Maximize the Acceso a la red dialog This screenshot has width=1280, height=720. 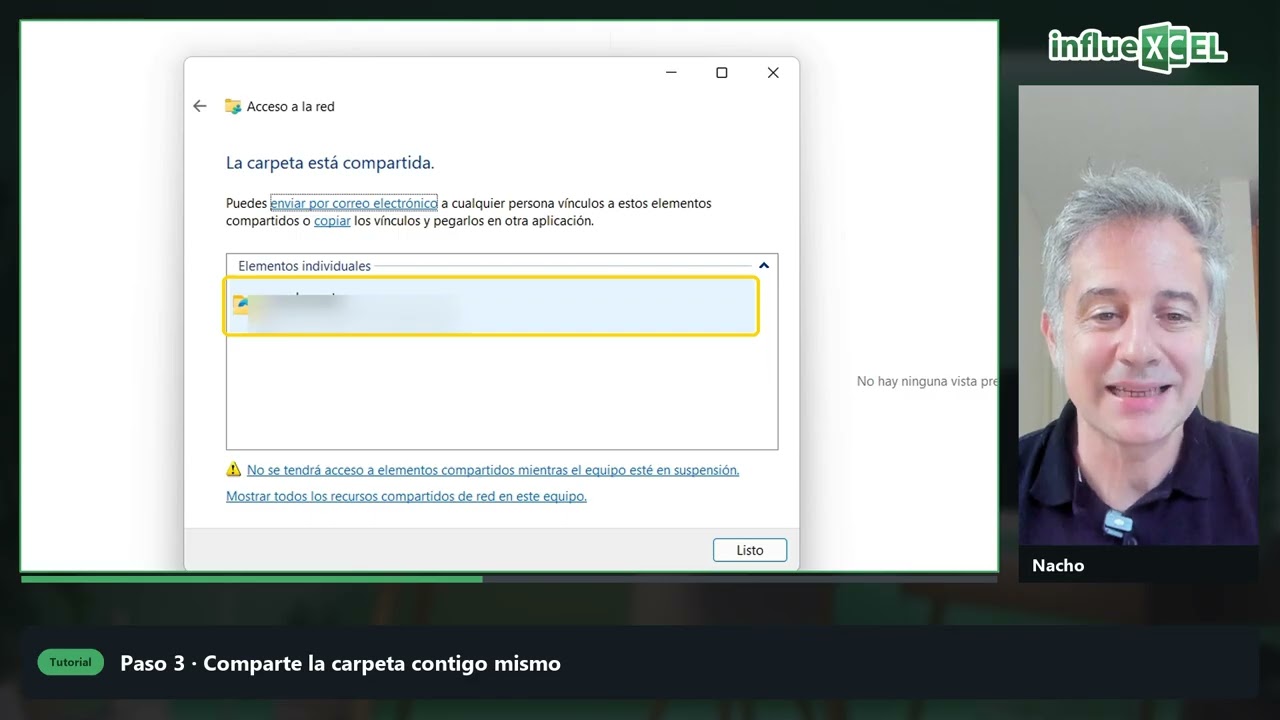(722, 73)
